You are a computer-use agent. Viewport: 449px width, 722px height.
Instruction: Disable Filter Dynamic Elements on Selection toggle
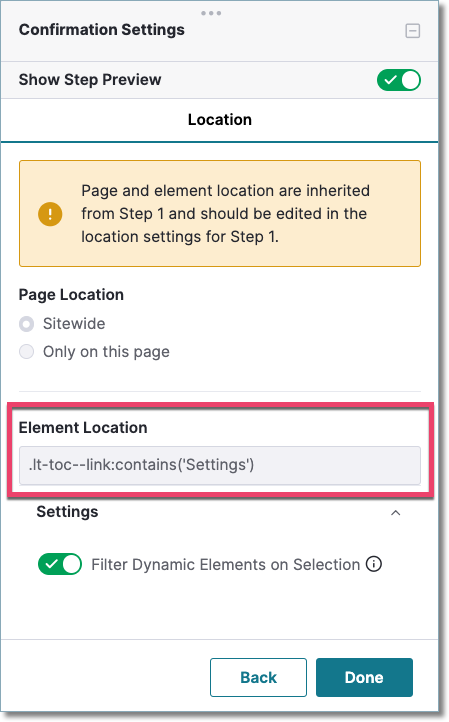coord(60,564)
